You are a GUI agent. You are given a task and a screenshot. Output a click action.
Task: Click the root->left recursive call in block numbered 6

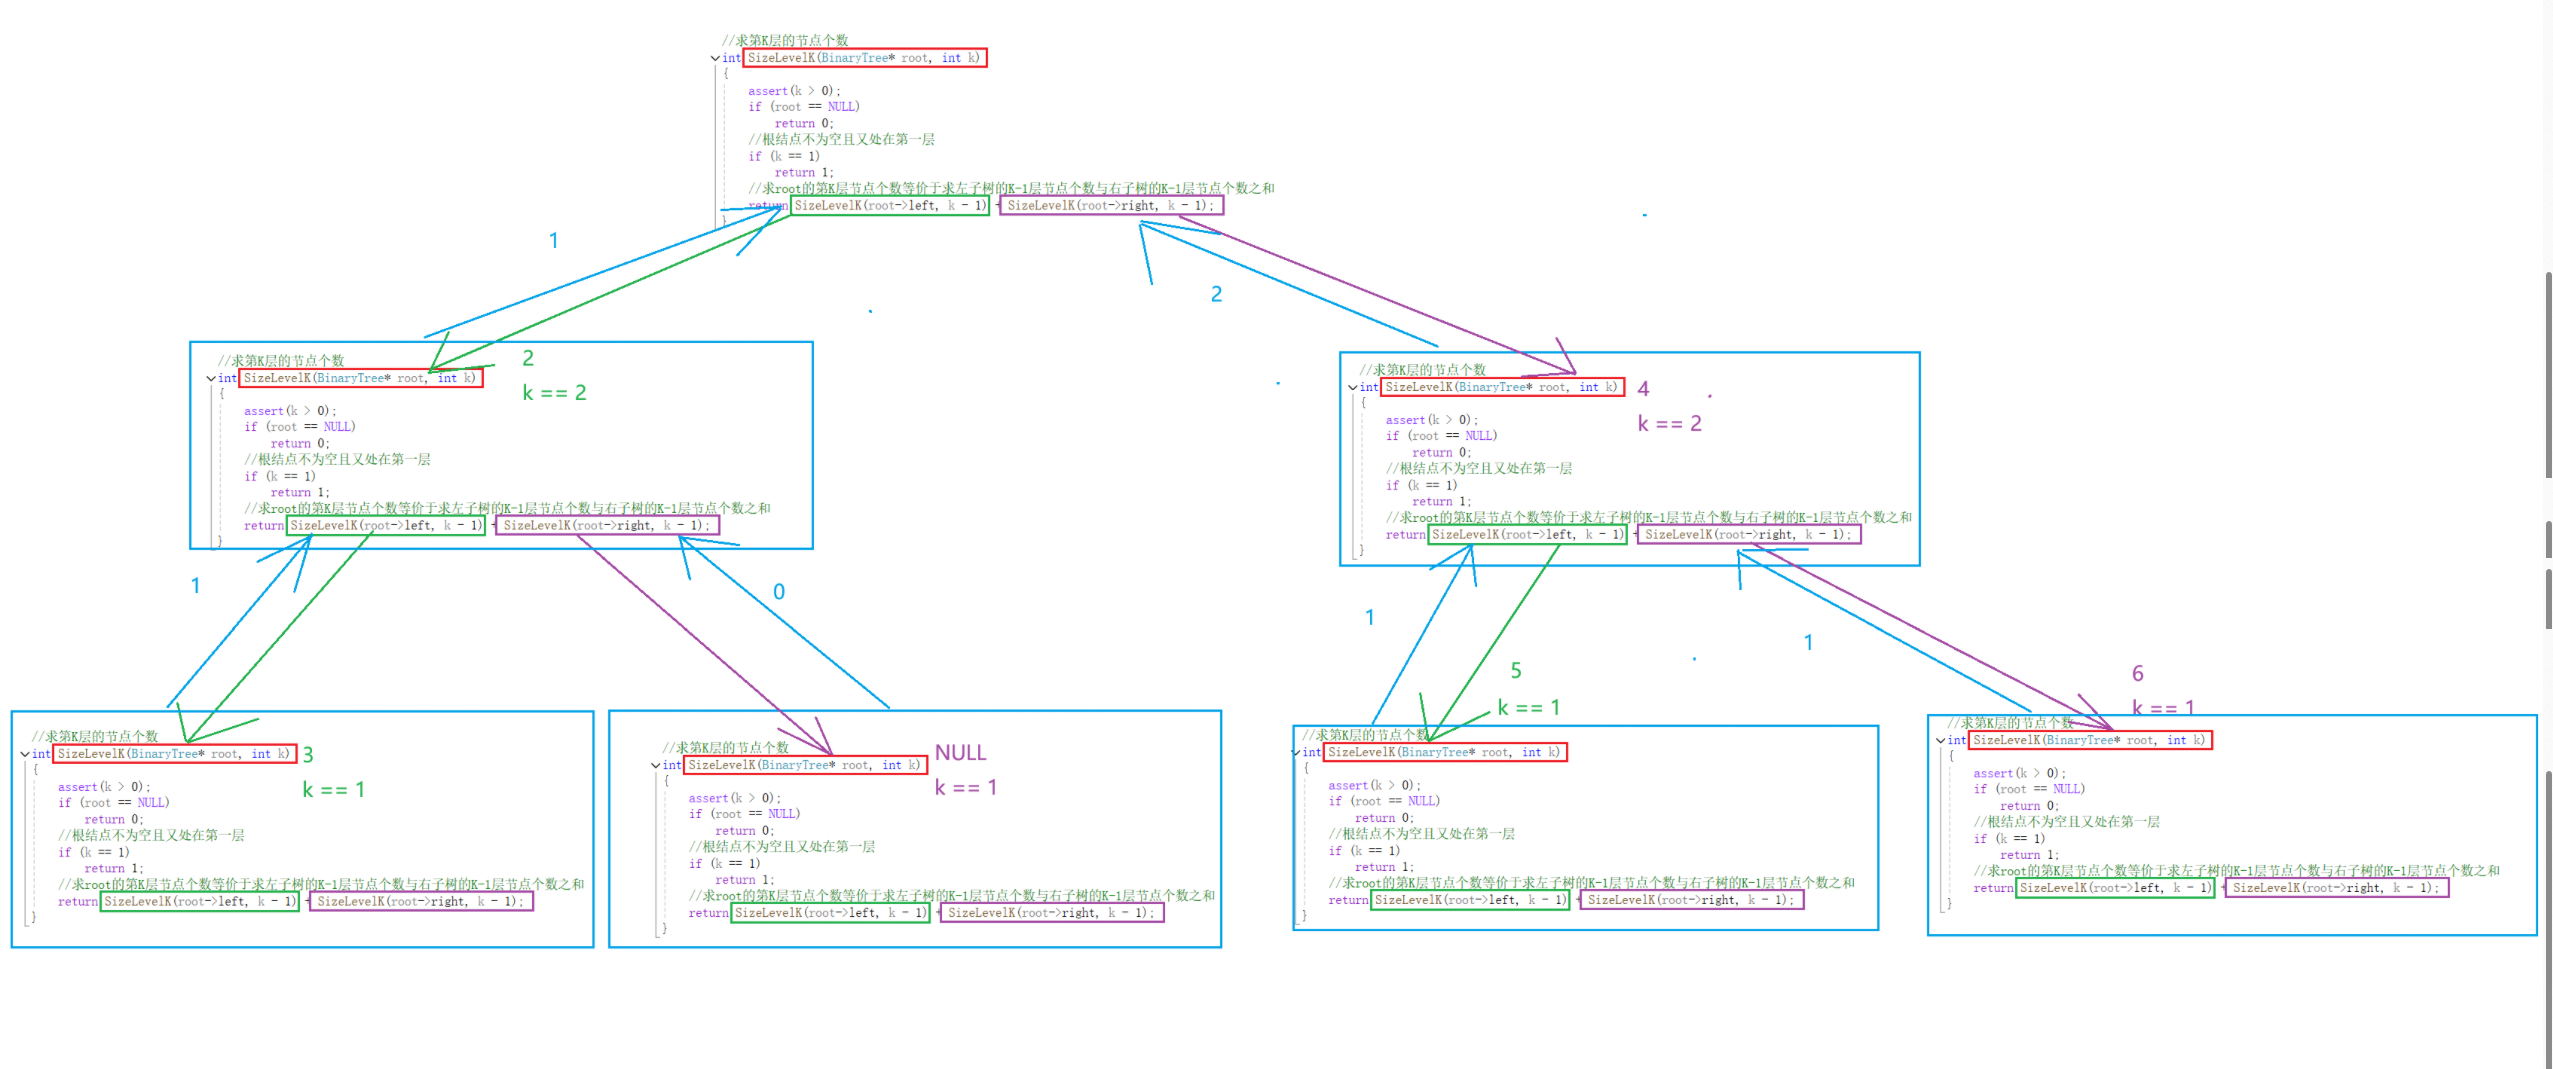[2116, 887]
